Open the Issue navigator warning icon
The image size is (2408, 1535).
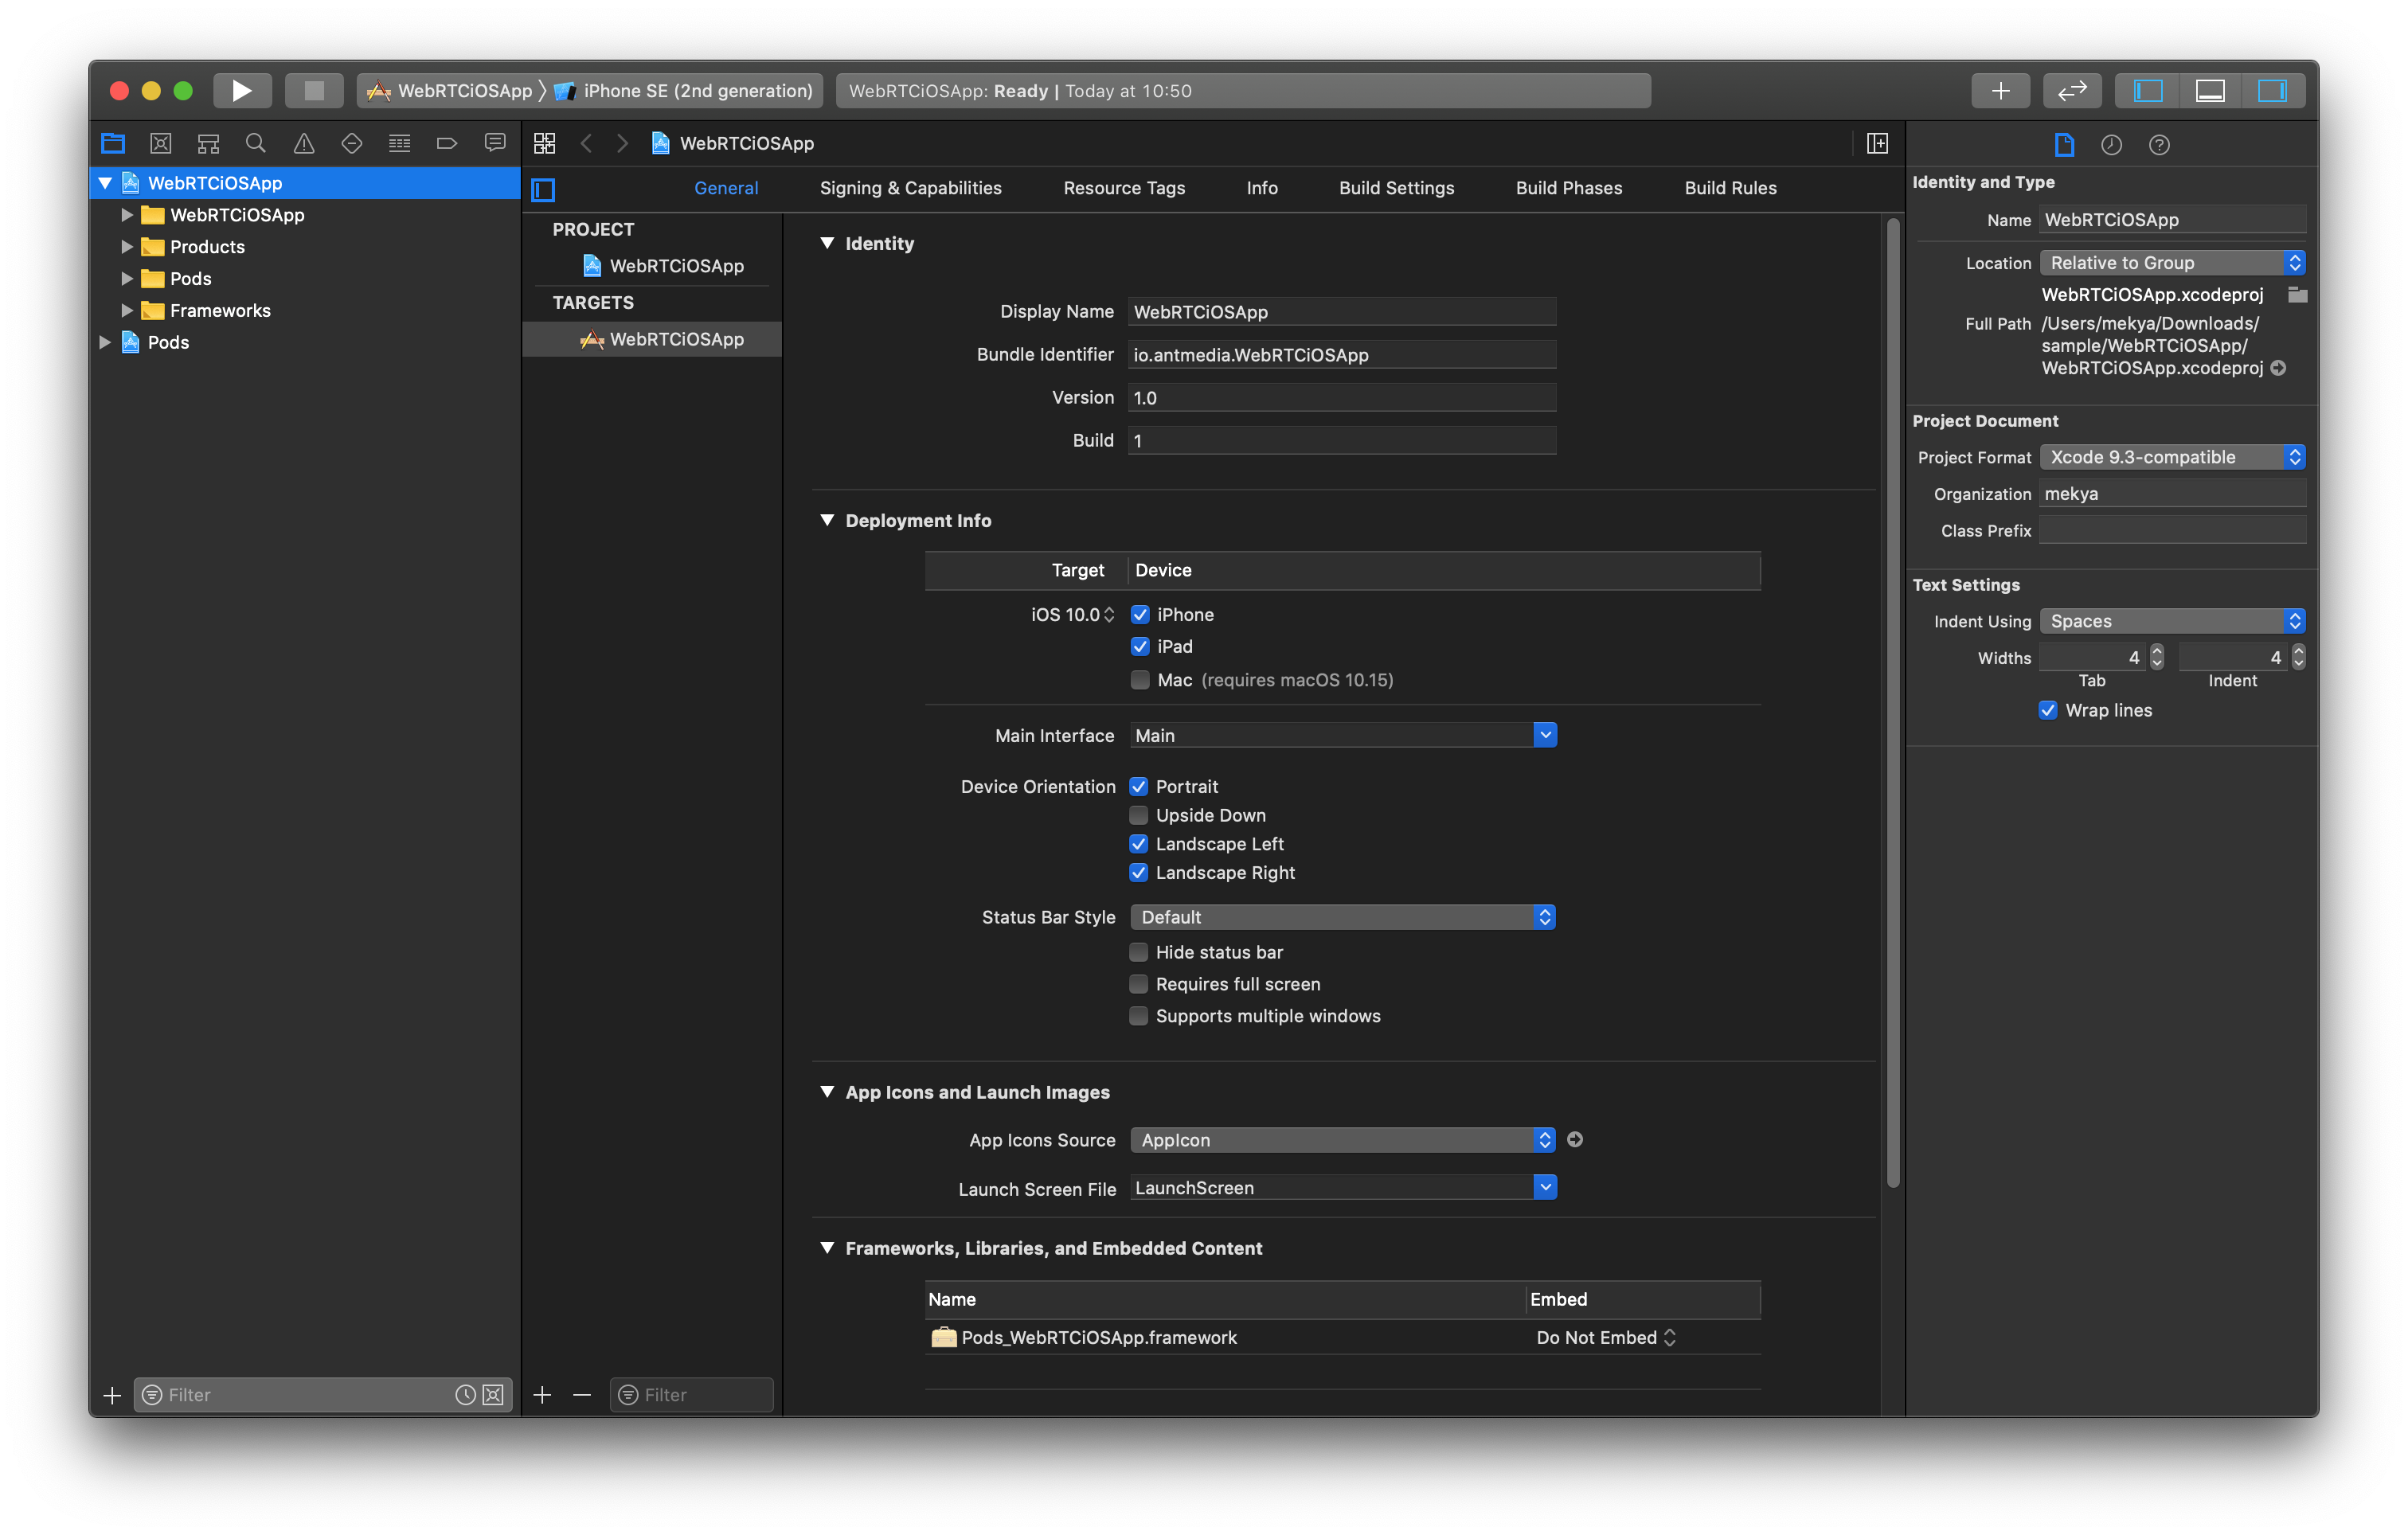tap(304, 143)
